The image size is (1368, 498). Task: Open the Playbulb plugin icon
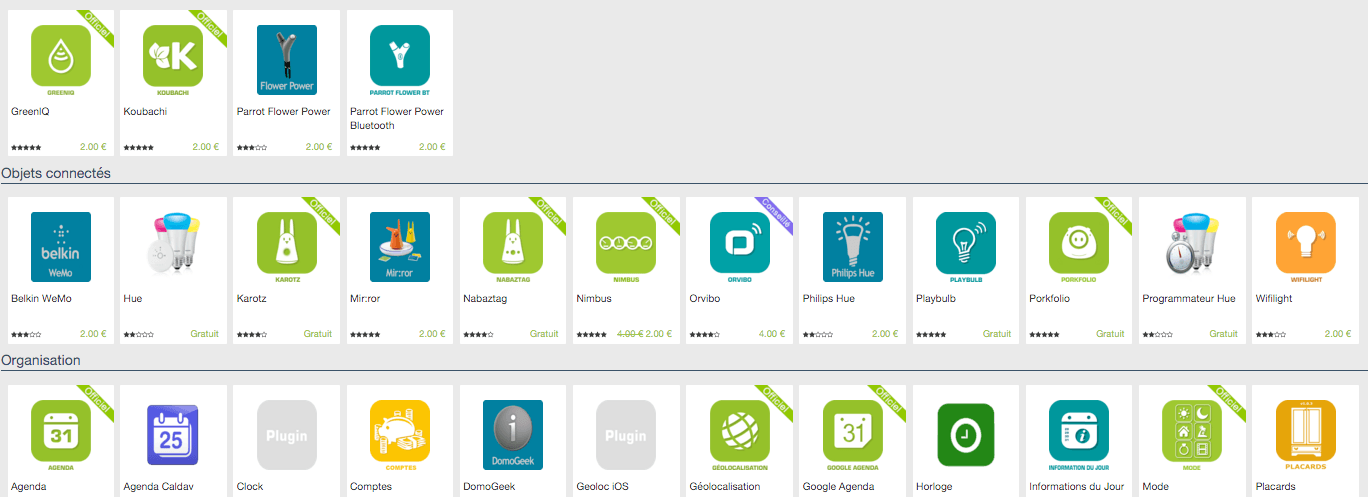click(x=966, y=247)
